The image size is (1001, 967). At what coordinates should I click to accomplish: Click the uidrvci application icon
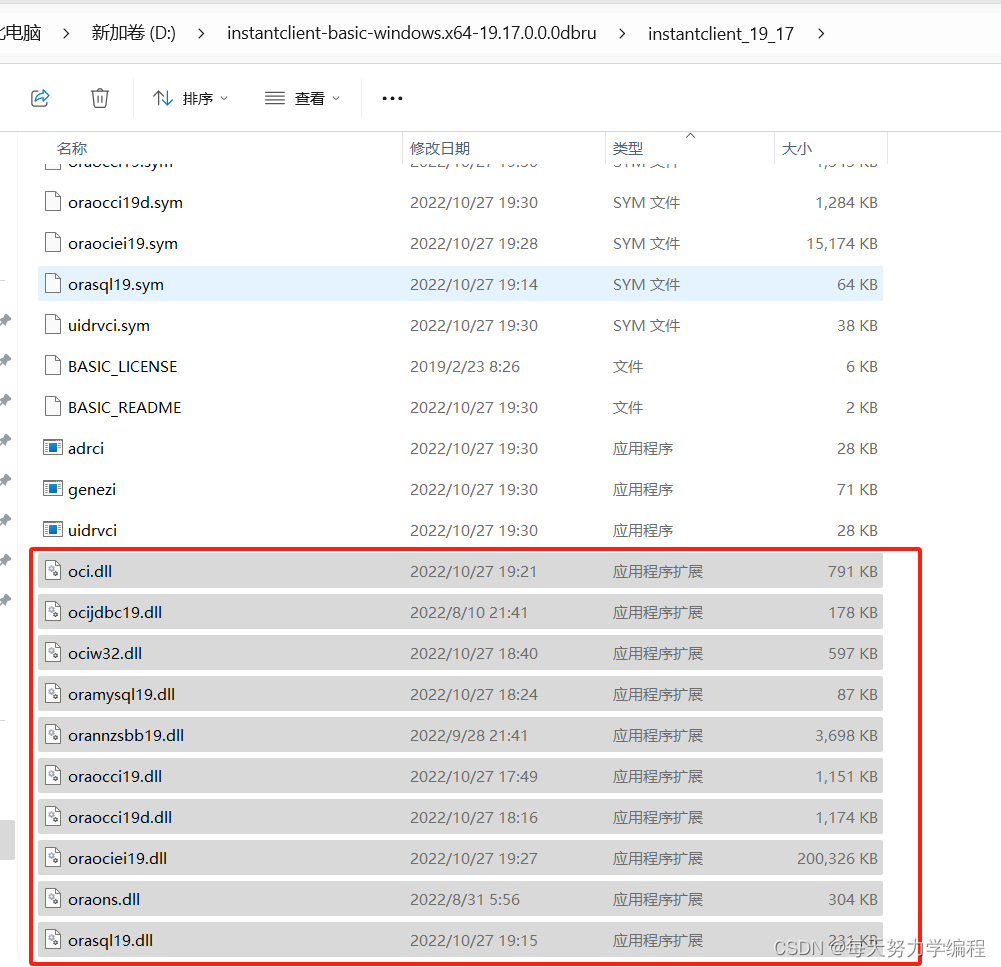click(52, 530)
